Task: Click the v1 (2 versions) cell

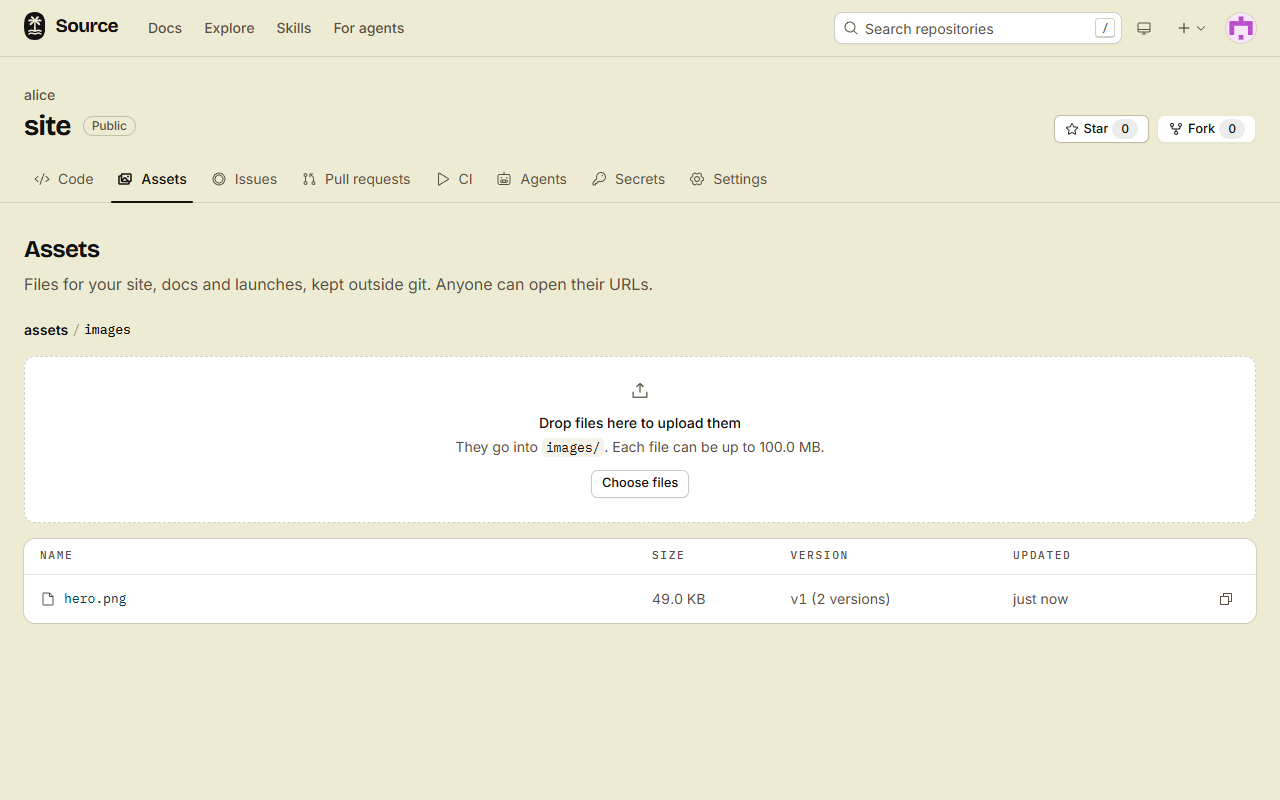Action: [x=840, y=599]
